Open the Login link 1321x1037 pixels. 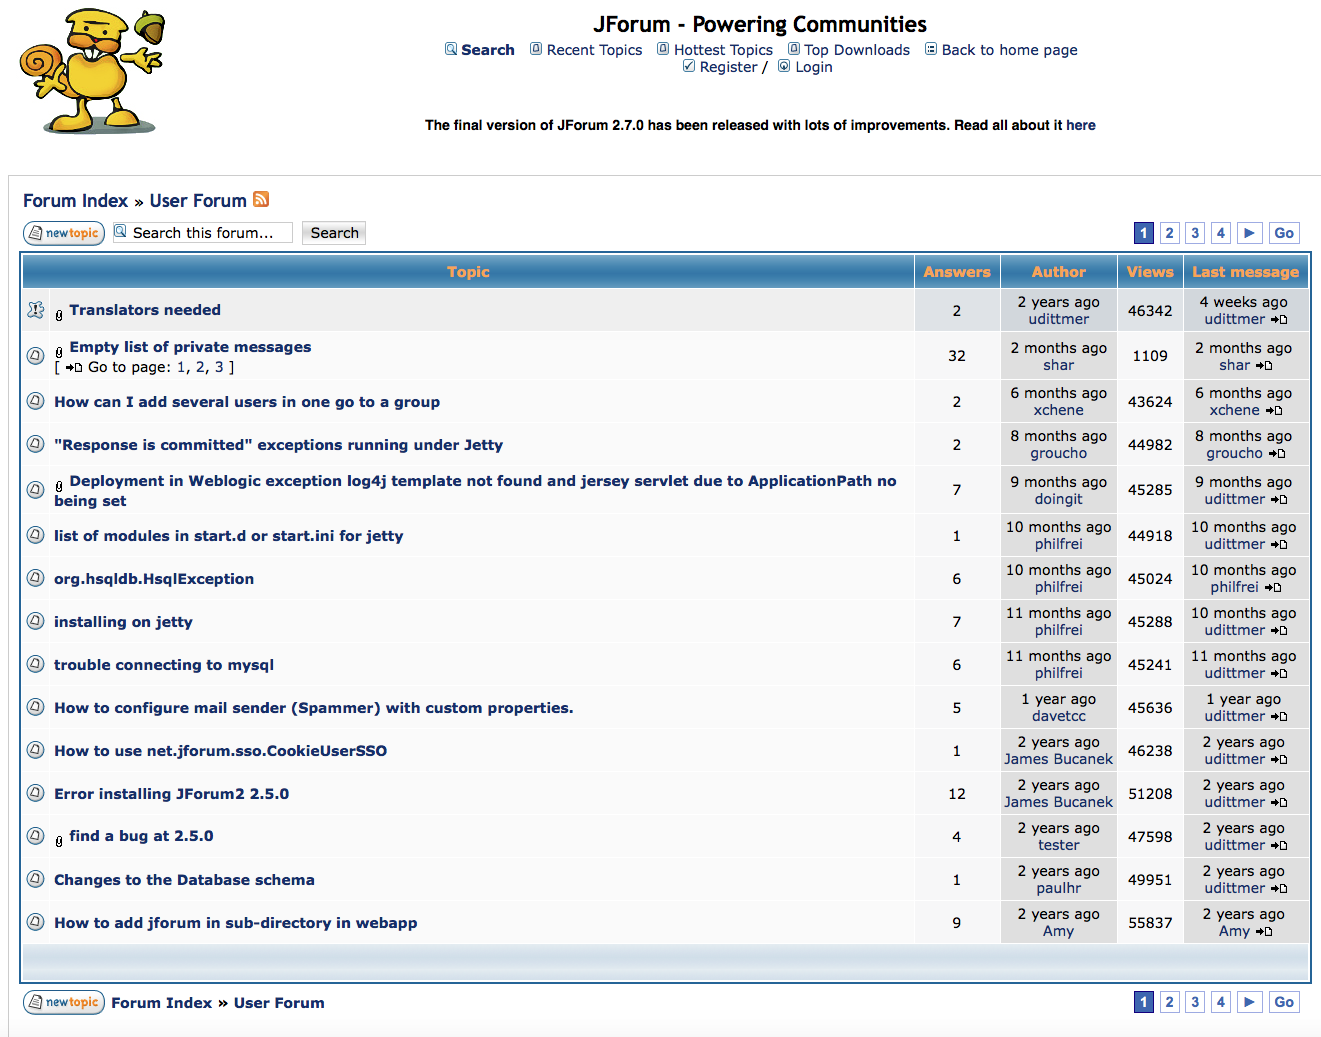814,67
